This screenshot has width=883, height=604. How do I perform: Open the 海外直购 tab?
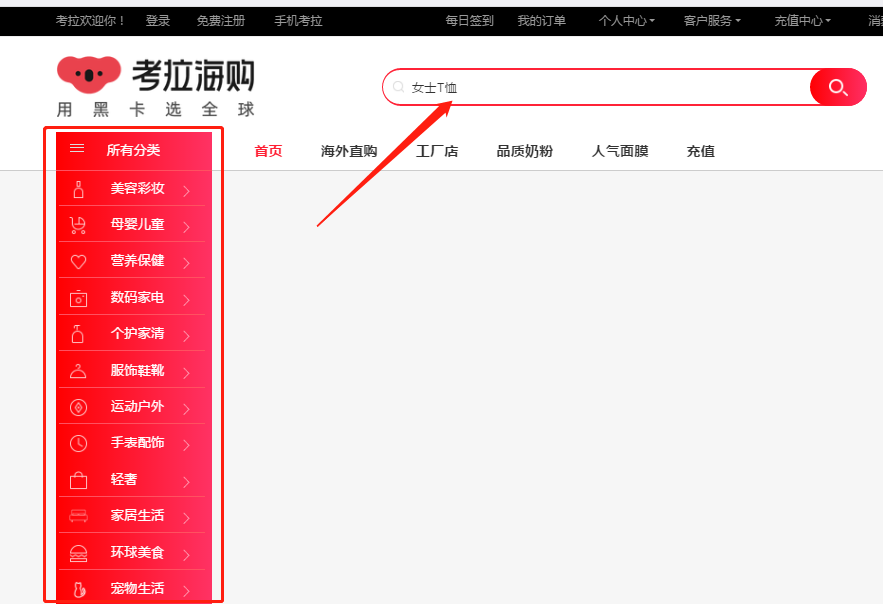(x=349, y=151)
